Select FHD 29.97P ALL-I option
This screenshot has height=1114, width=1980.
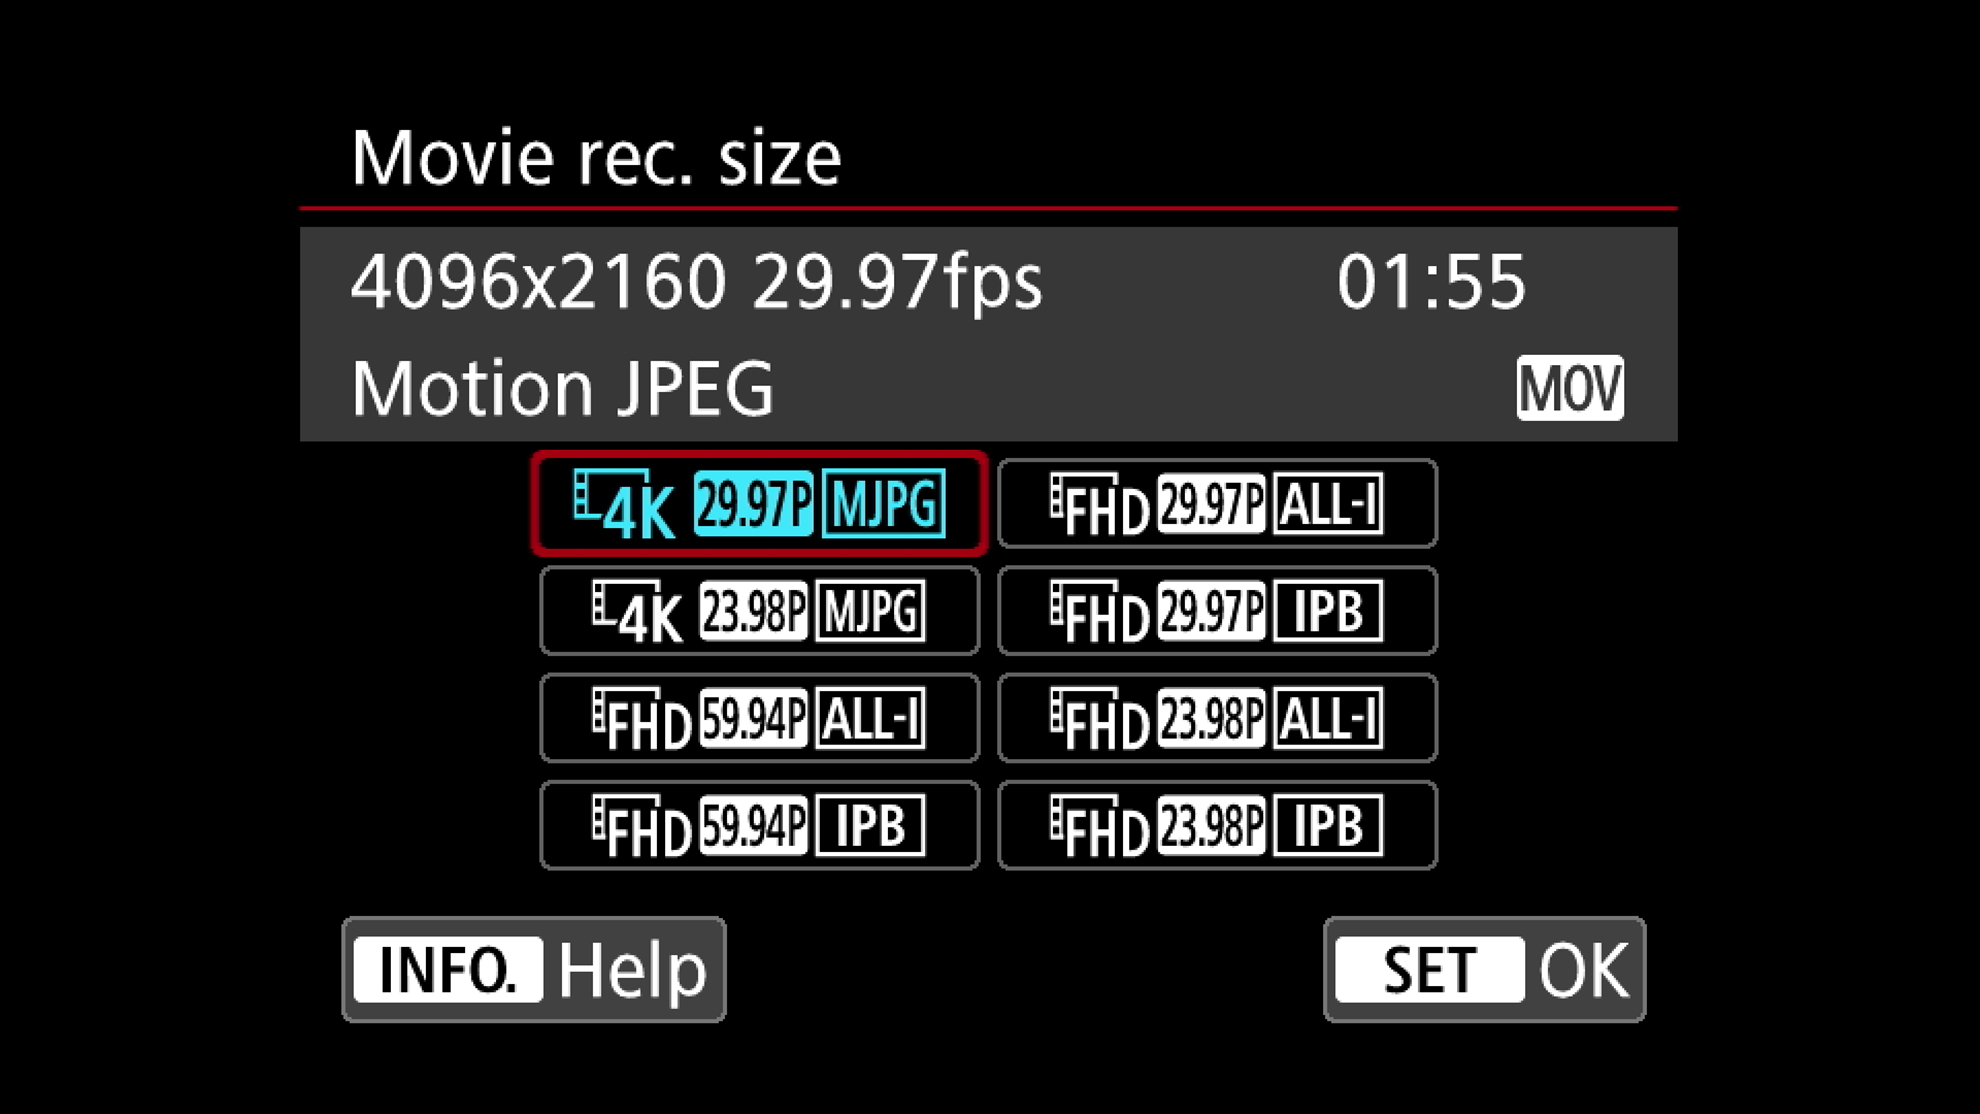coord(1217,503)
